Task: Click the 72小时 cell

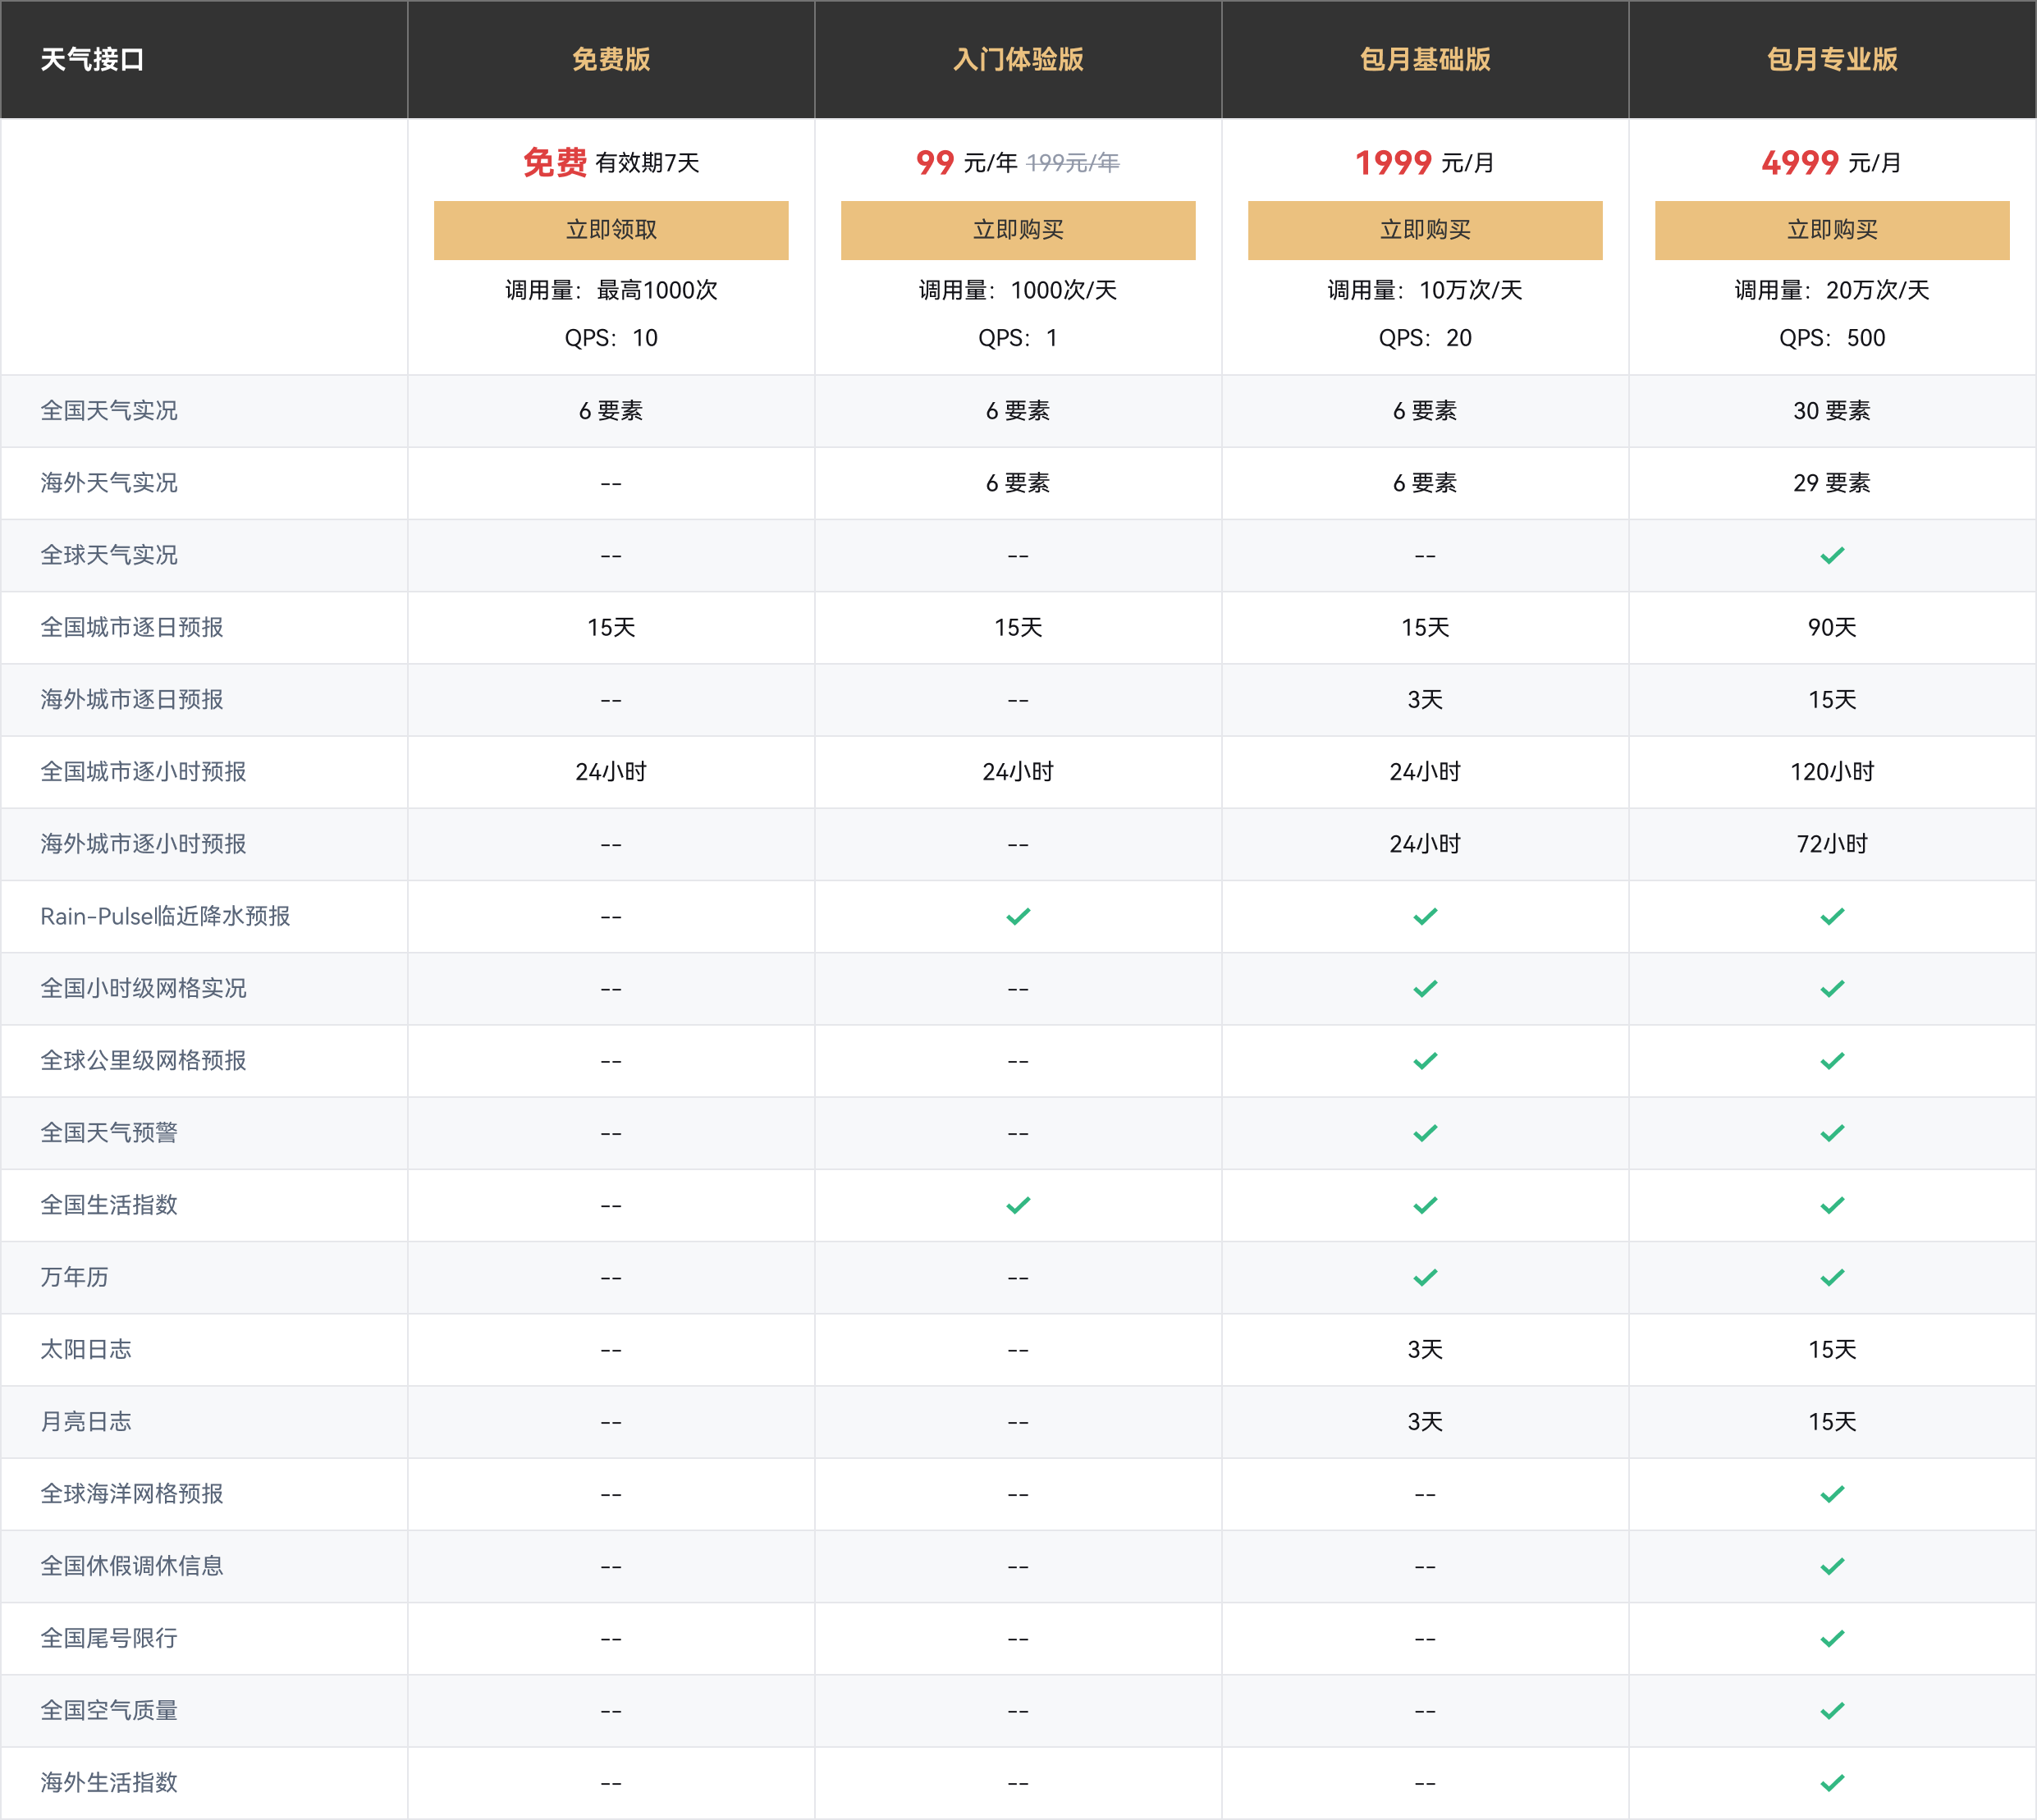Action: [x=1832, y=844]
